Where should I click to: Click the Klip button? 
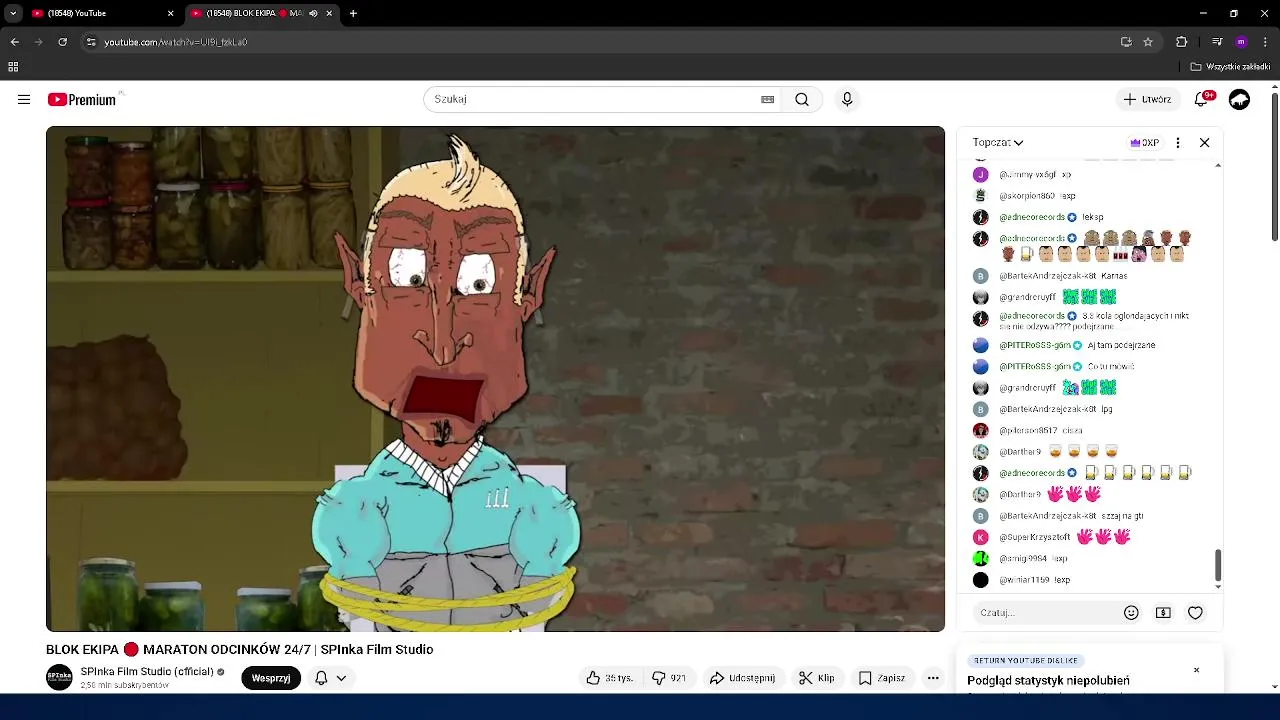[x=817, y=678]
